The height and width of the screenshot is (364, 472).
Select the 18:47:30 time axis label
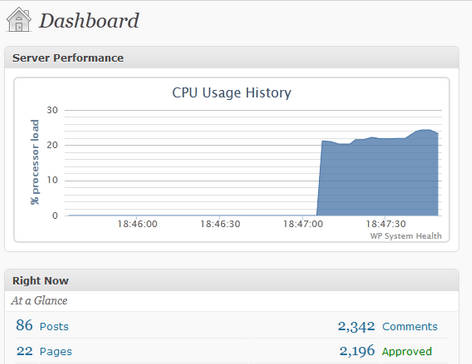[386, 224]
